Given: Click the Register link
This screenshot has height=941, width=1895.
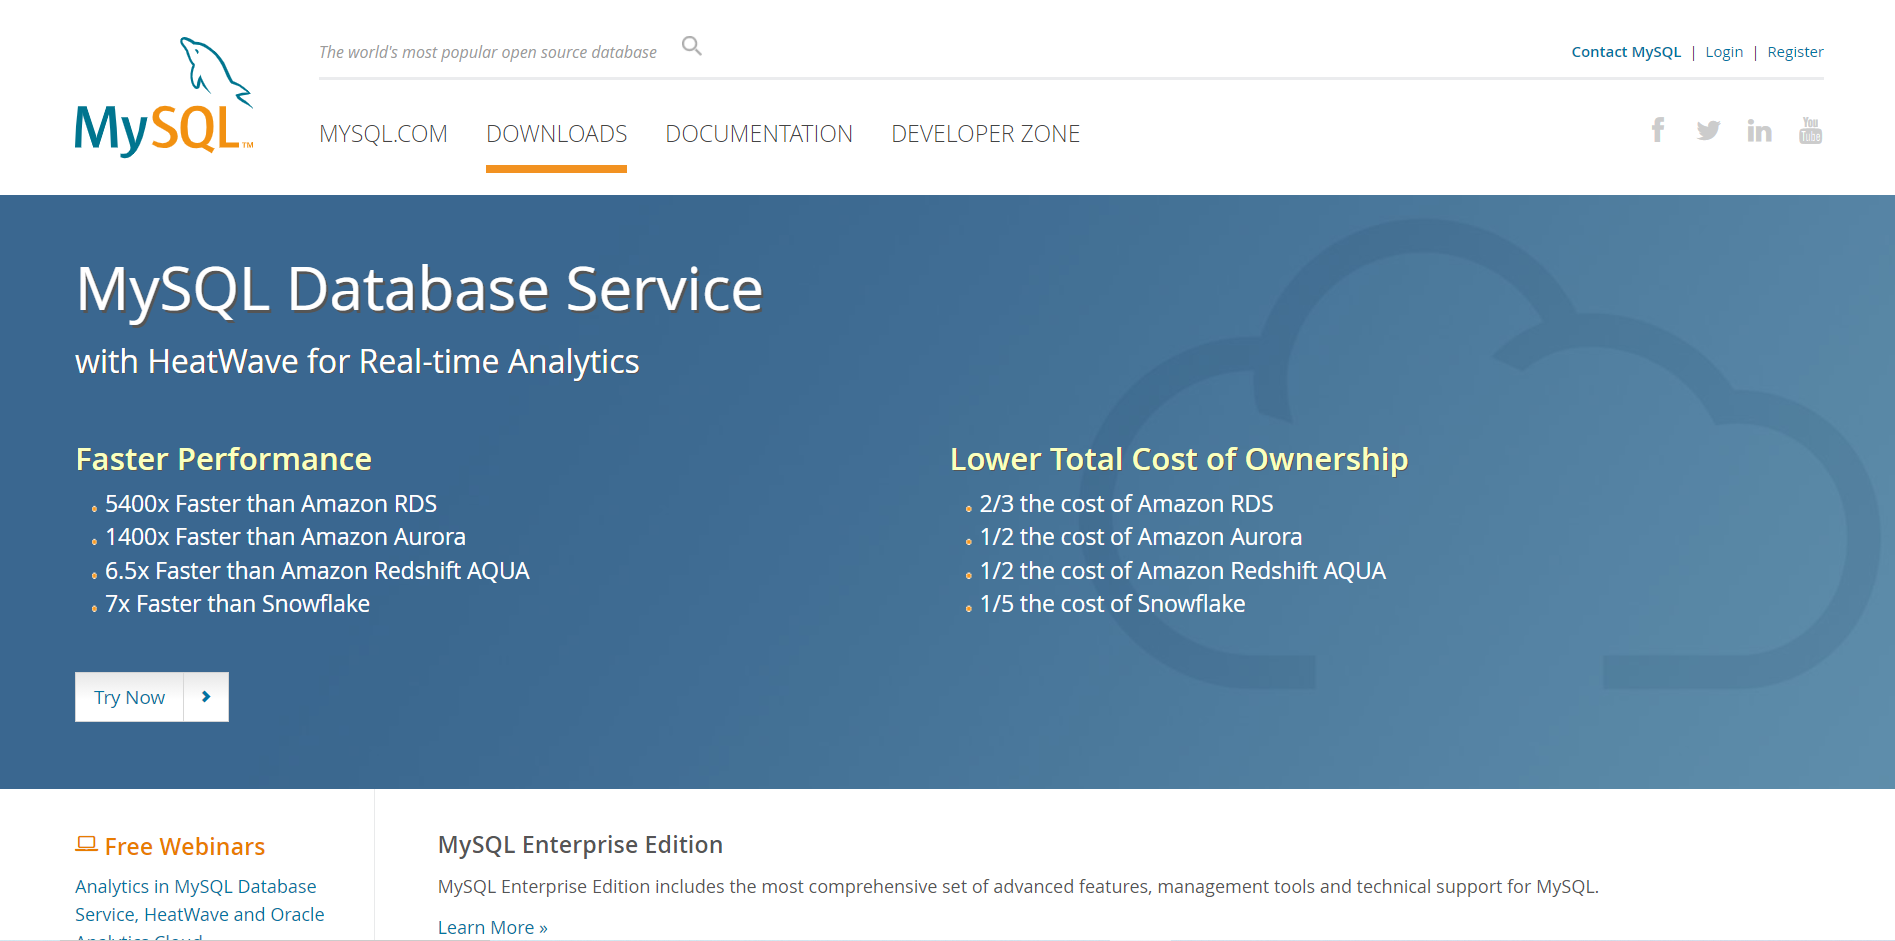Looking at the screenshot, I should click(x=1795, y=52).
